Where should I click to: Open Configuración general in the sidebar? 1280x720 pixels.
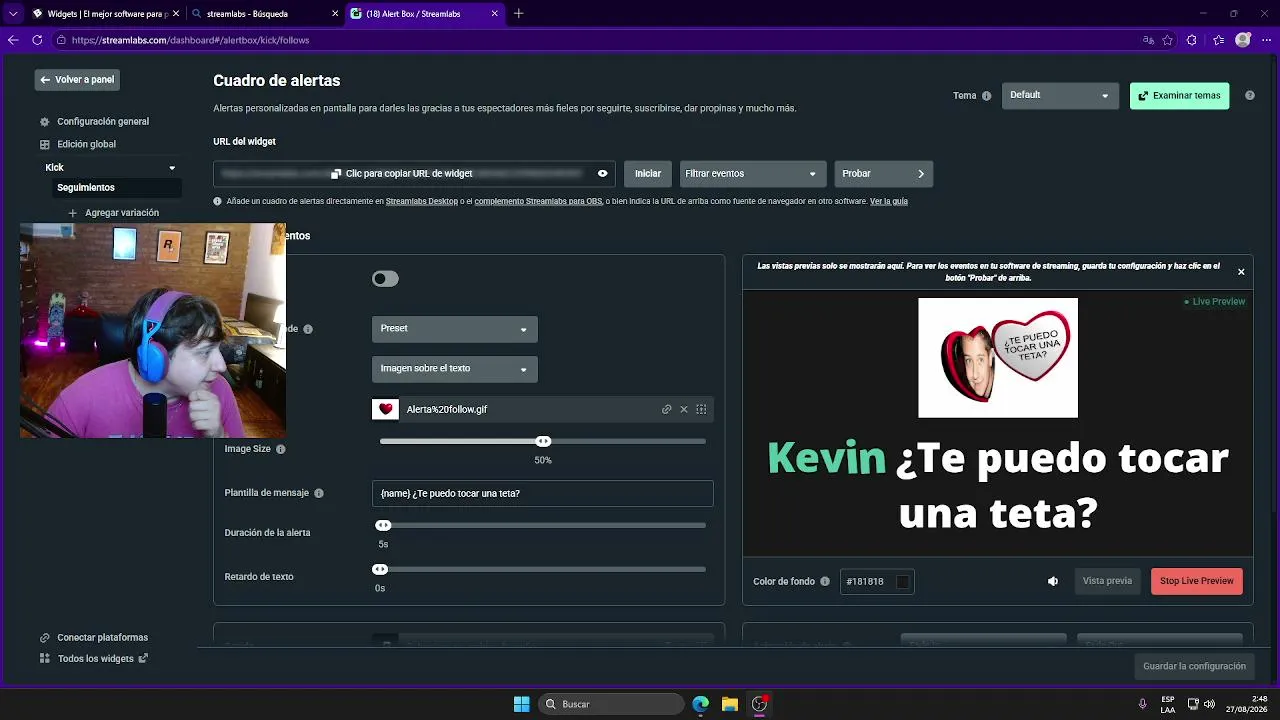[x=103, y=122]
